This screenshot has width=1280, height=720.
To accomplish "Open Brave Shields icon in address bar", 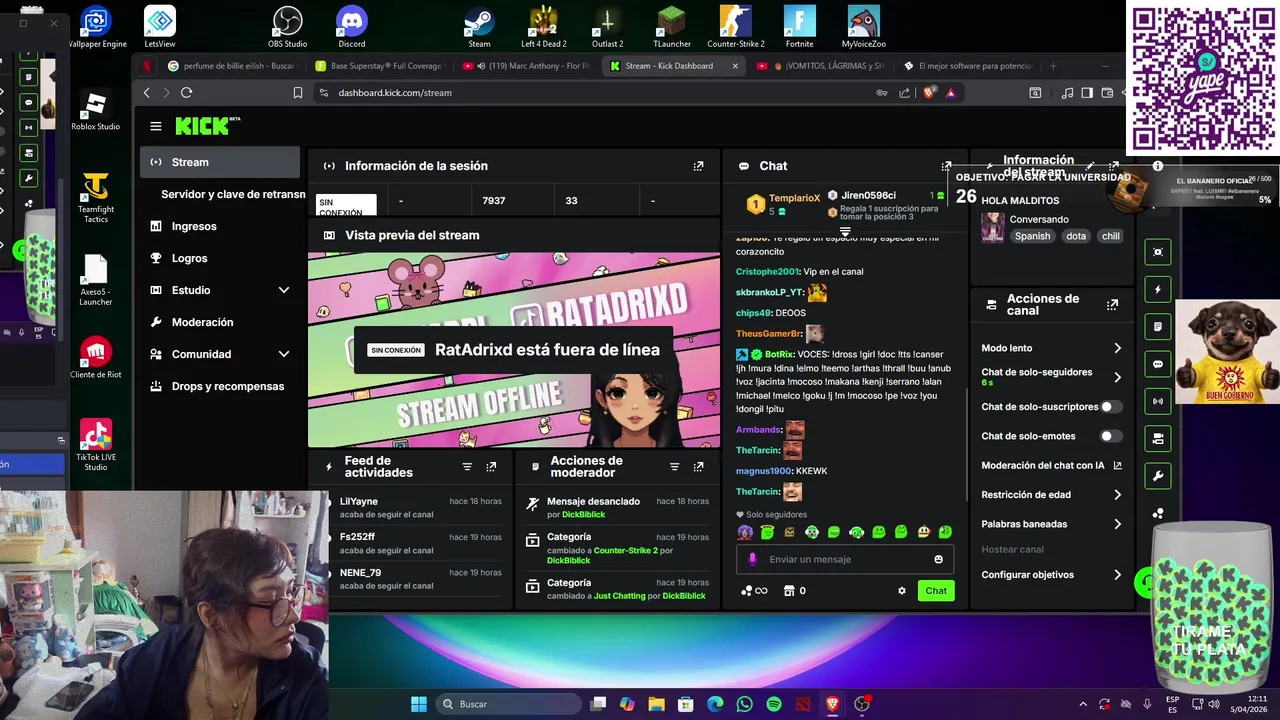I will 929,92.
